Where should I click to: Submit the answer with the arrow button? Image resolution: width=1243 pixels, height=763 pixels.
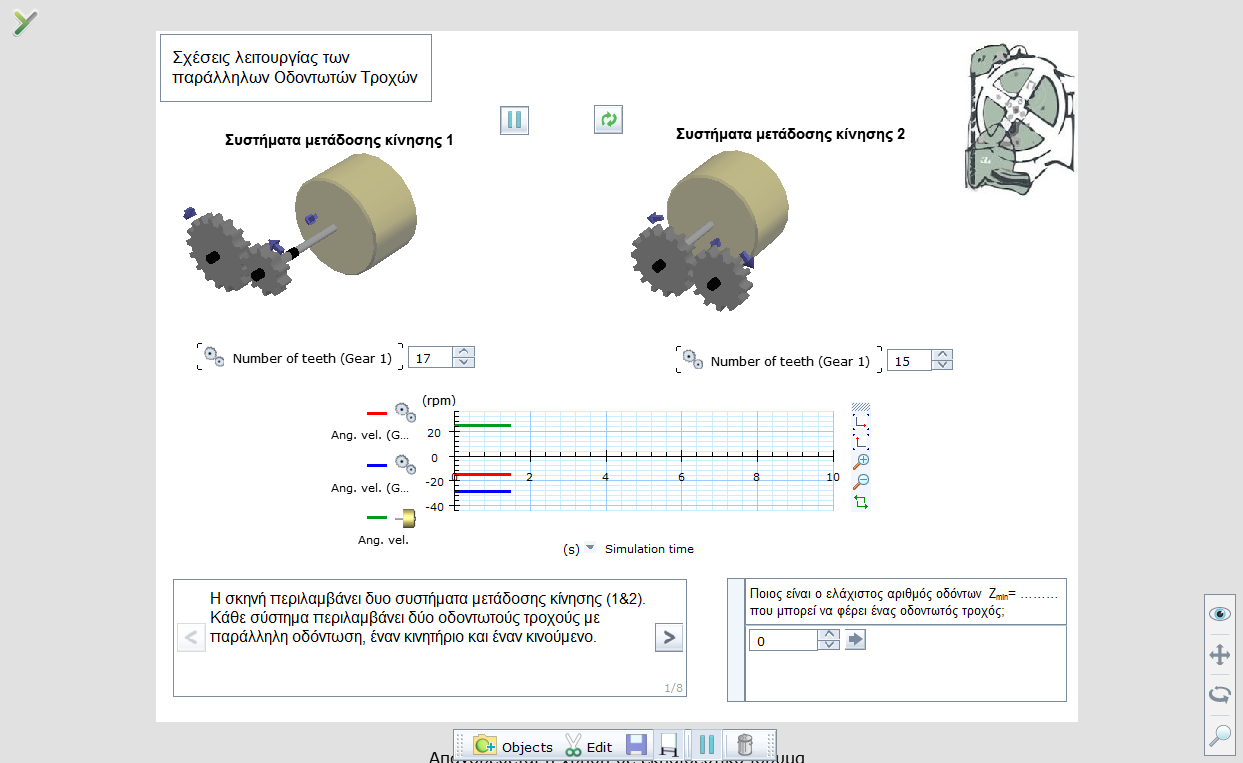[855, 640]
